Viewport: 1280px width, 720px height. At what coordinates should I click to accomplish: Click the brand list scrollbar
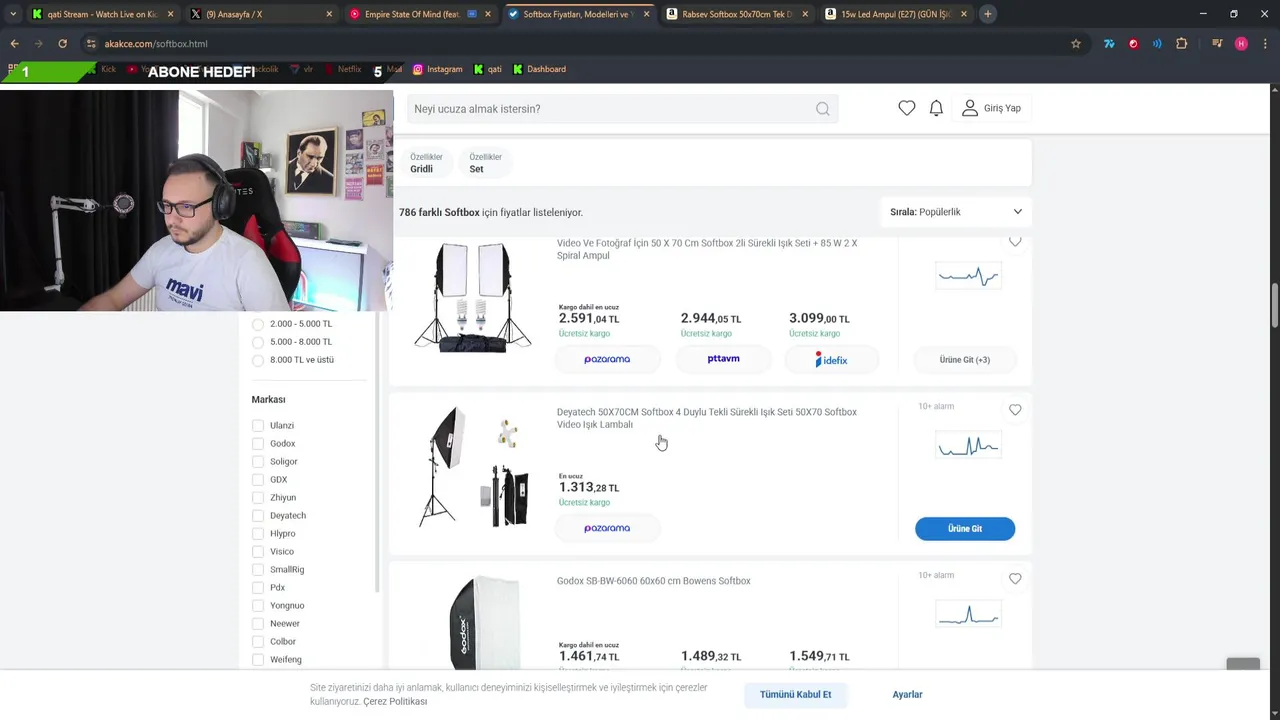point(377,452)
